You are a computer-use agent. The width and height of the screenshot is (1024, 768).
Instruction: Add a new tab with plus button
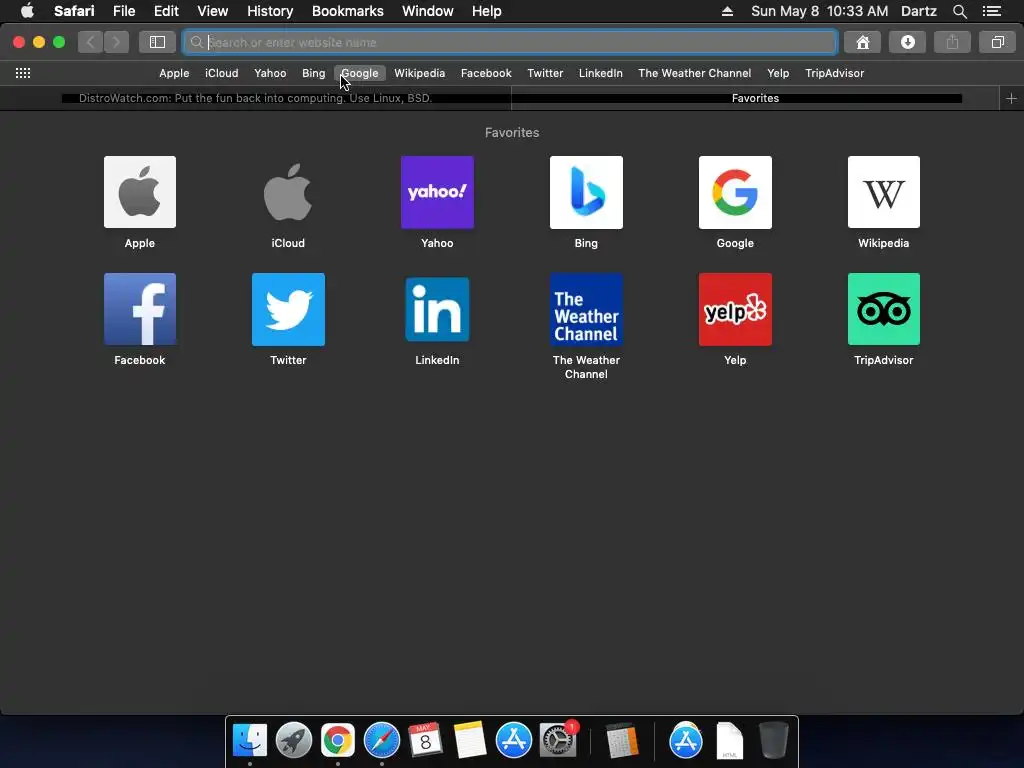click(x=1011, y=99)
